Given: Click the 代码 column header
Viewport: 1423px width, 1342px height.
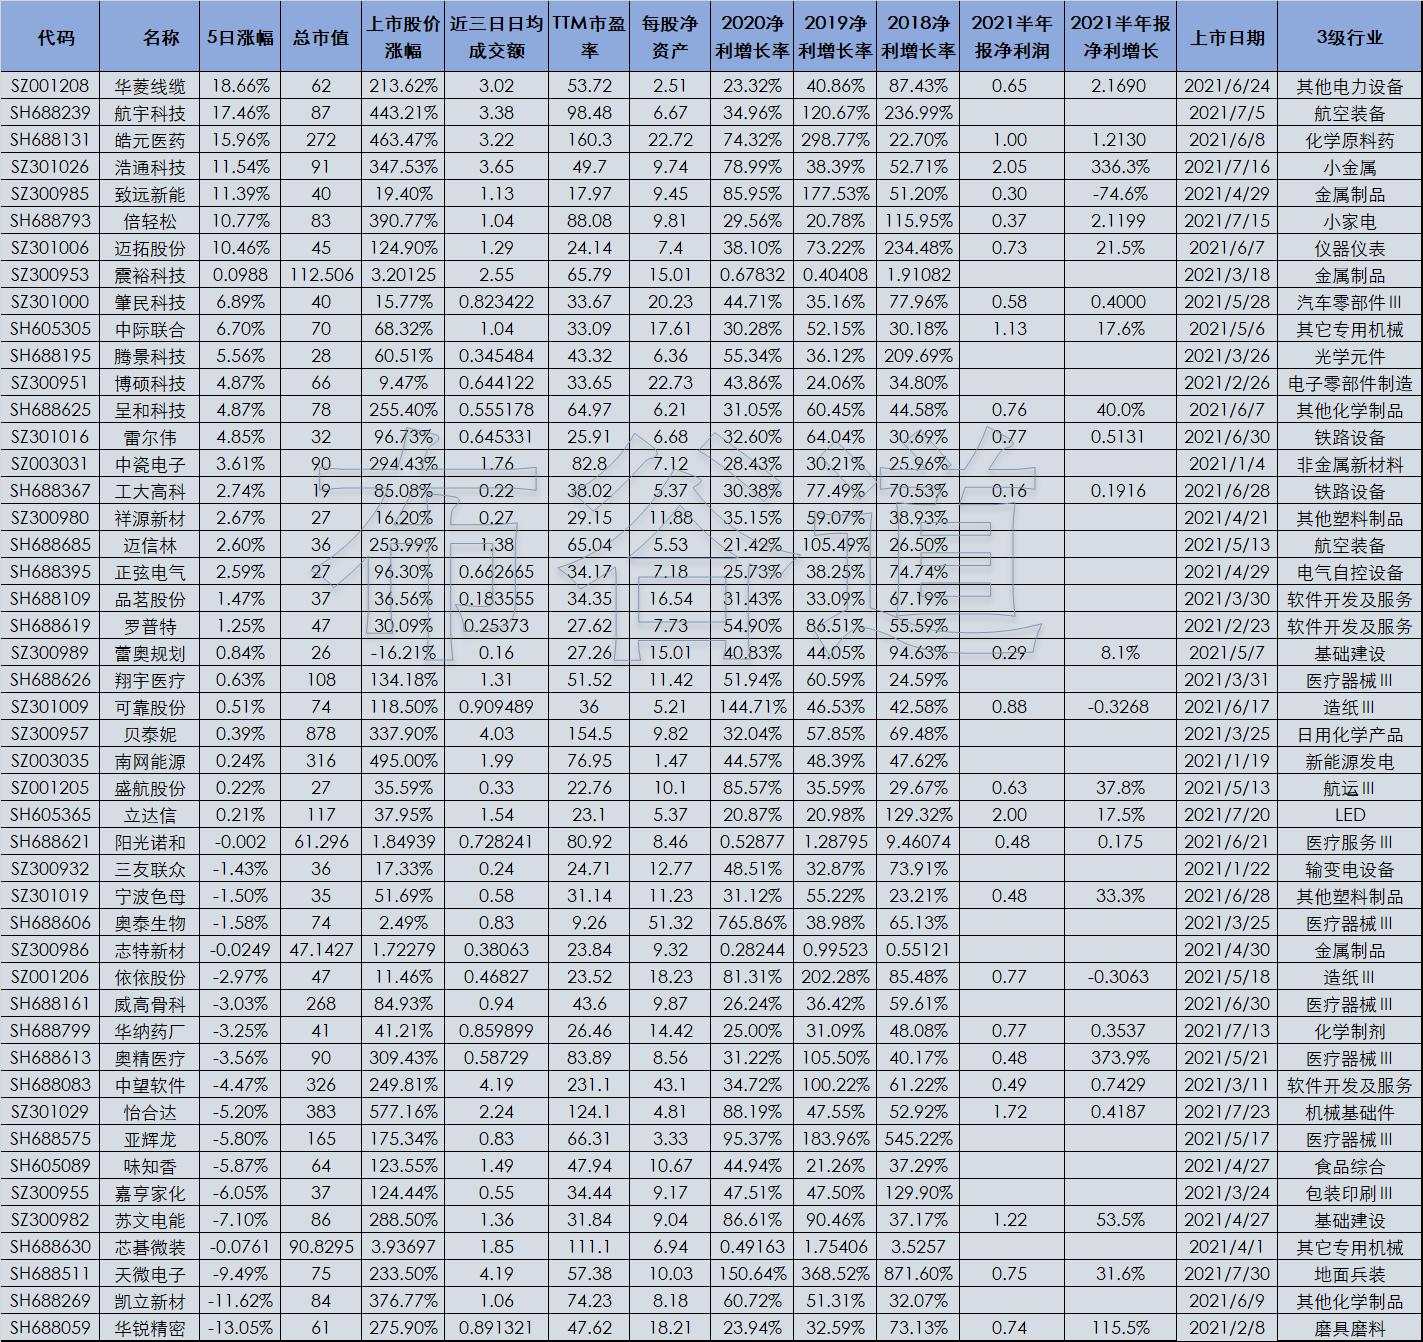Looking at the screenshot, I should [50, 37].
